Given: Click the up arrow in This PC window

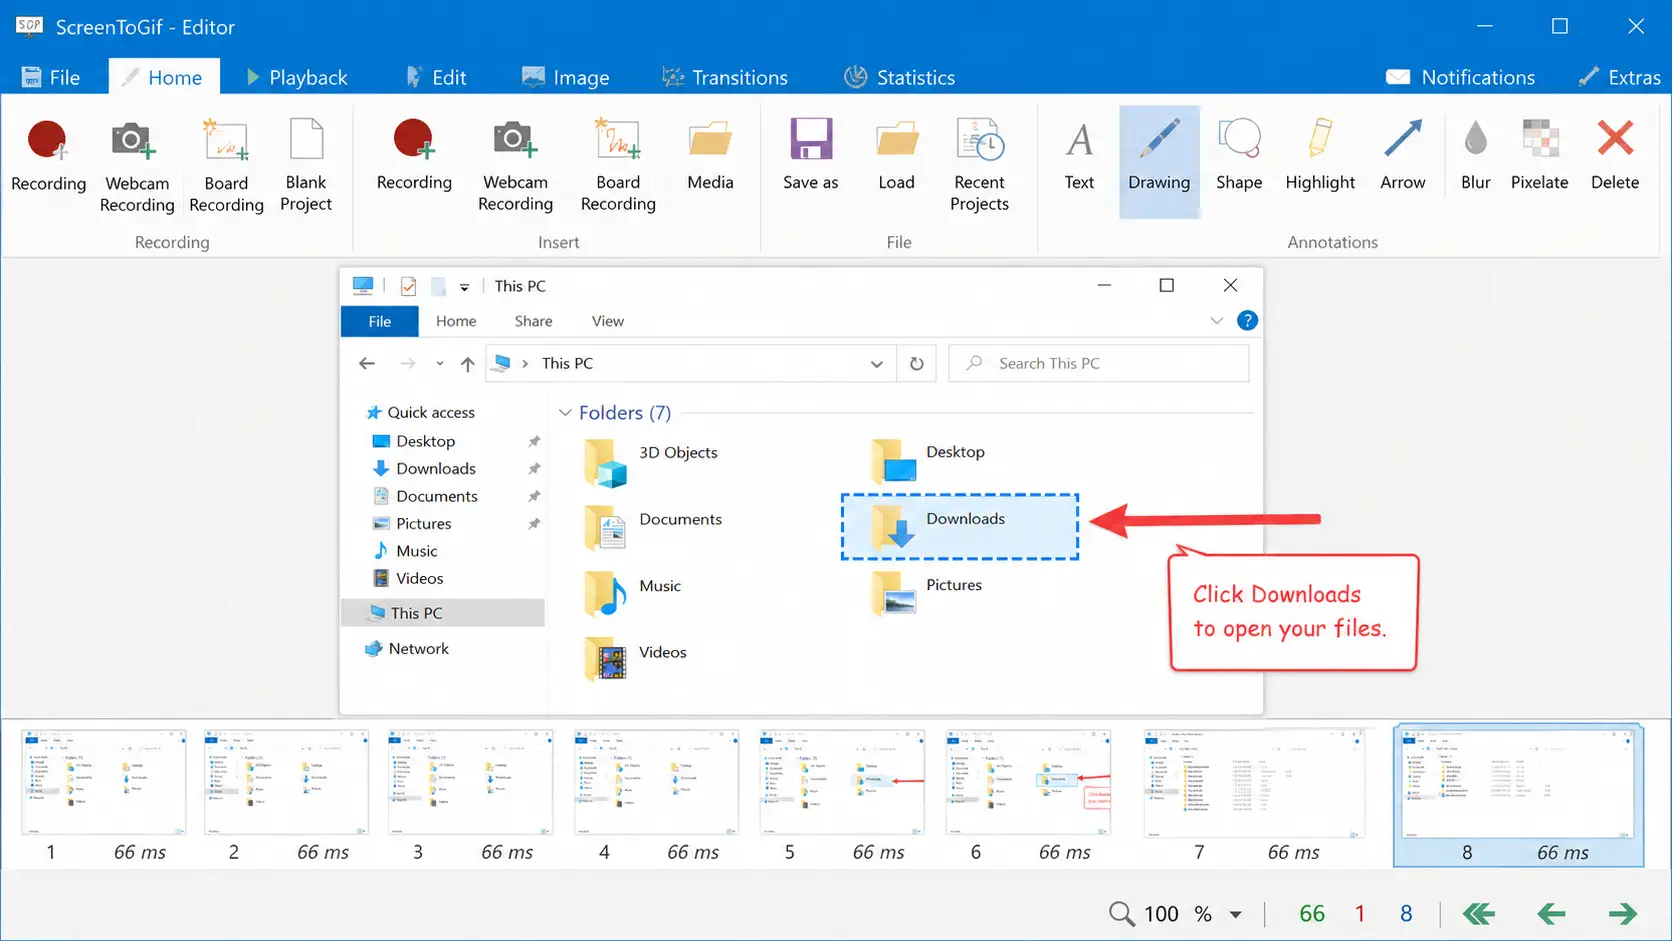Looking at the screenshot, I should (467, 364).
